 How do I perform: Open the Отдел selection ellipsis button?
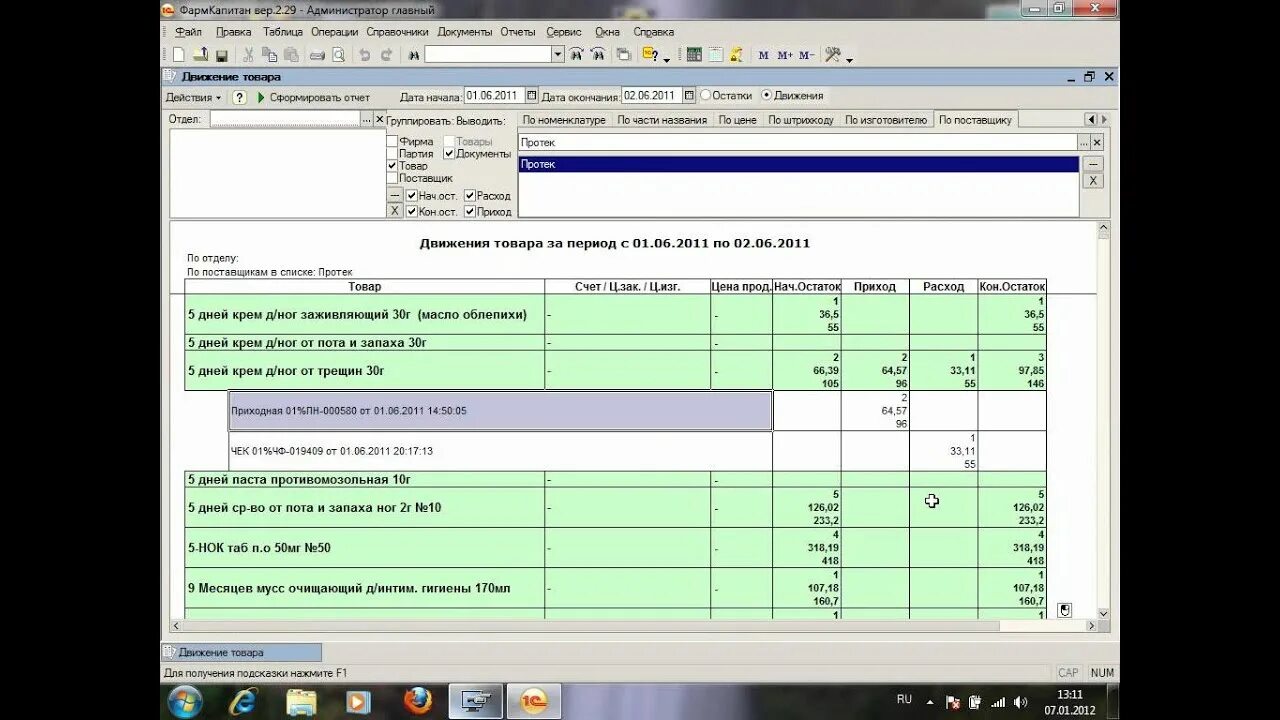(366, 119)
